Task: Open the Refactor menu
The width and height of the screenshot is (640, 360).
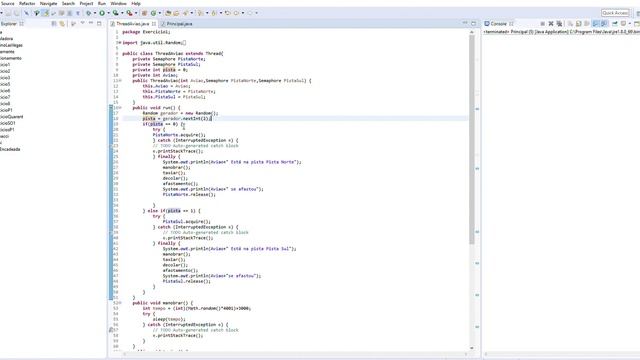Action: tap(27, 3)
